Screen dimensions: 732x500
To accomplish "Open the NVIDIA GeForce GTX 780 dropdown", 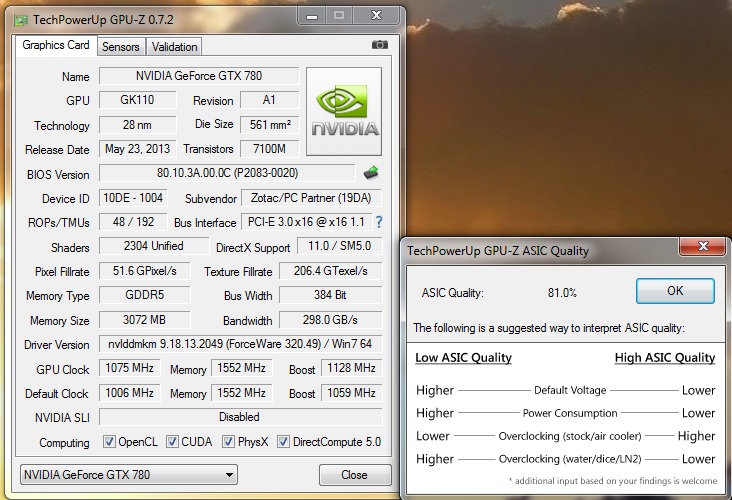I will click(129, 475).
